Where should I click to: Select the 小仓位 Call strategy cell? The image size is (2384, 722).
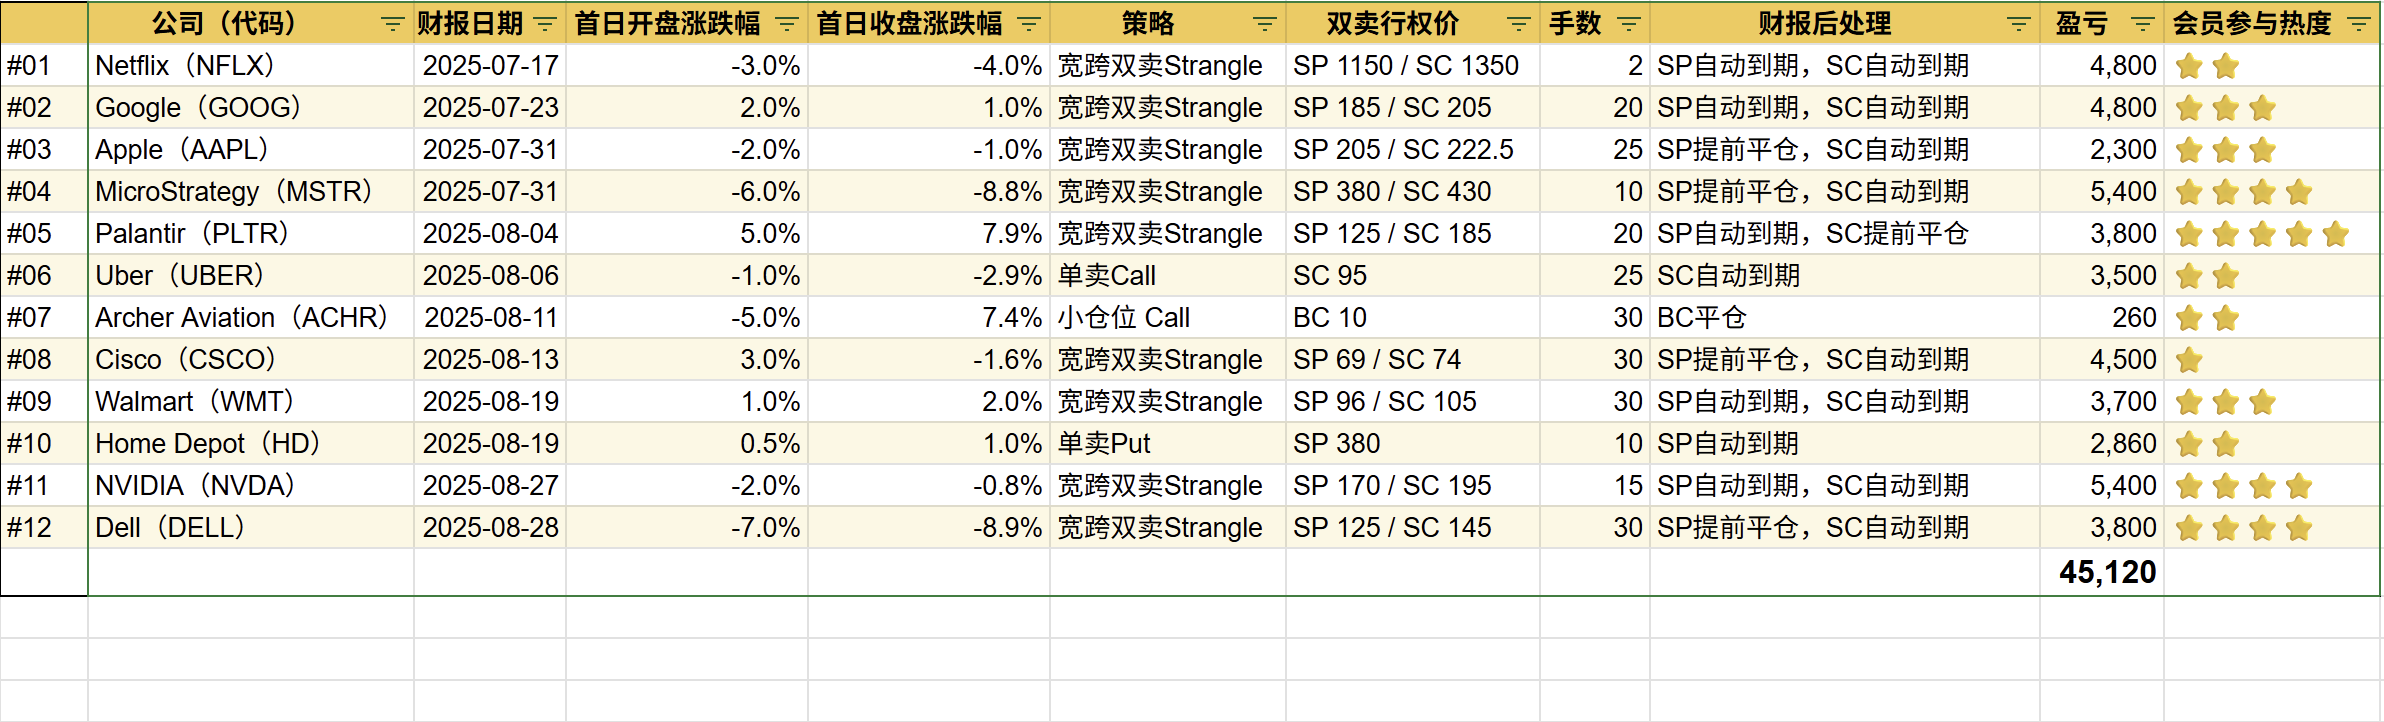click(x=1166, y=318)
